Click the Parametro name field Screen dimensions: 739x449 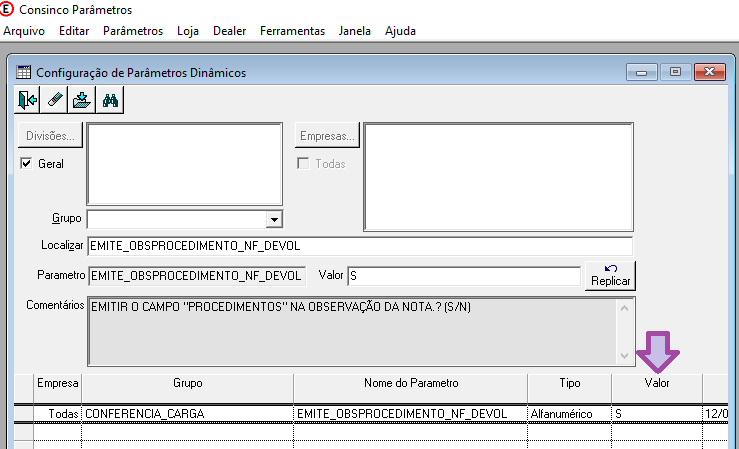tap(197, 276)
